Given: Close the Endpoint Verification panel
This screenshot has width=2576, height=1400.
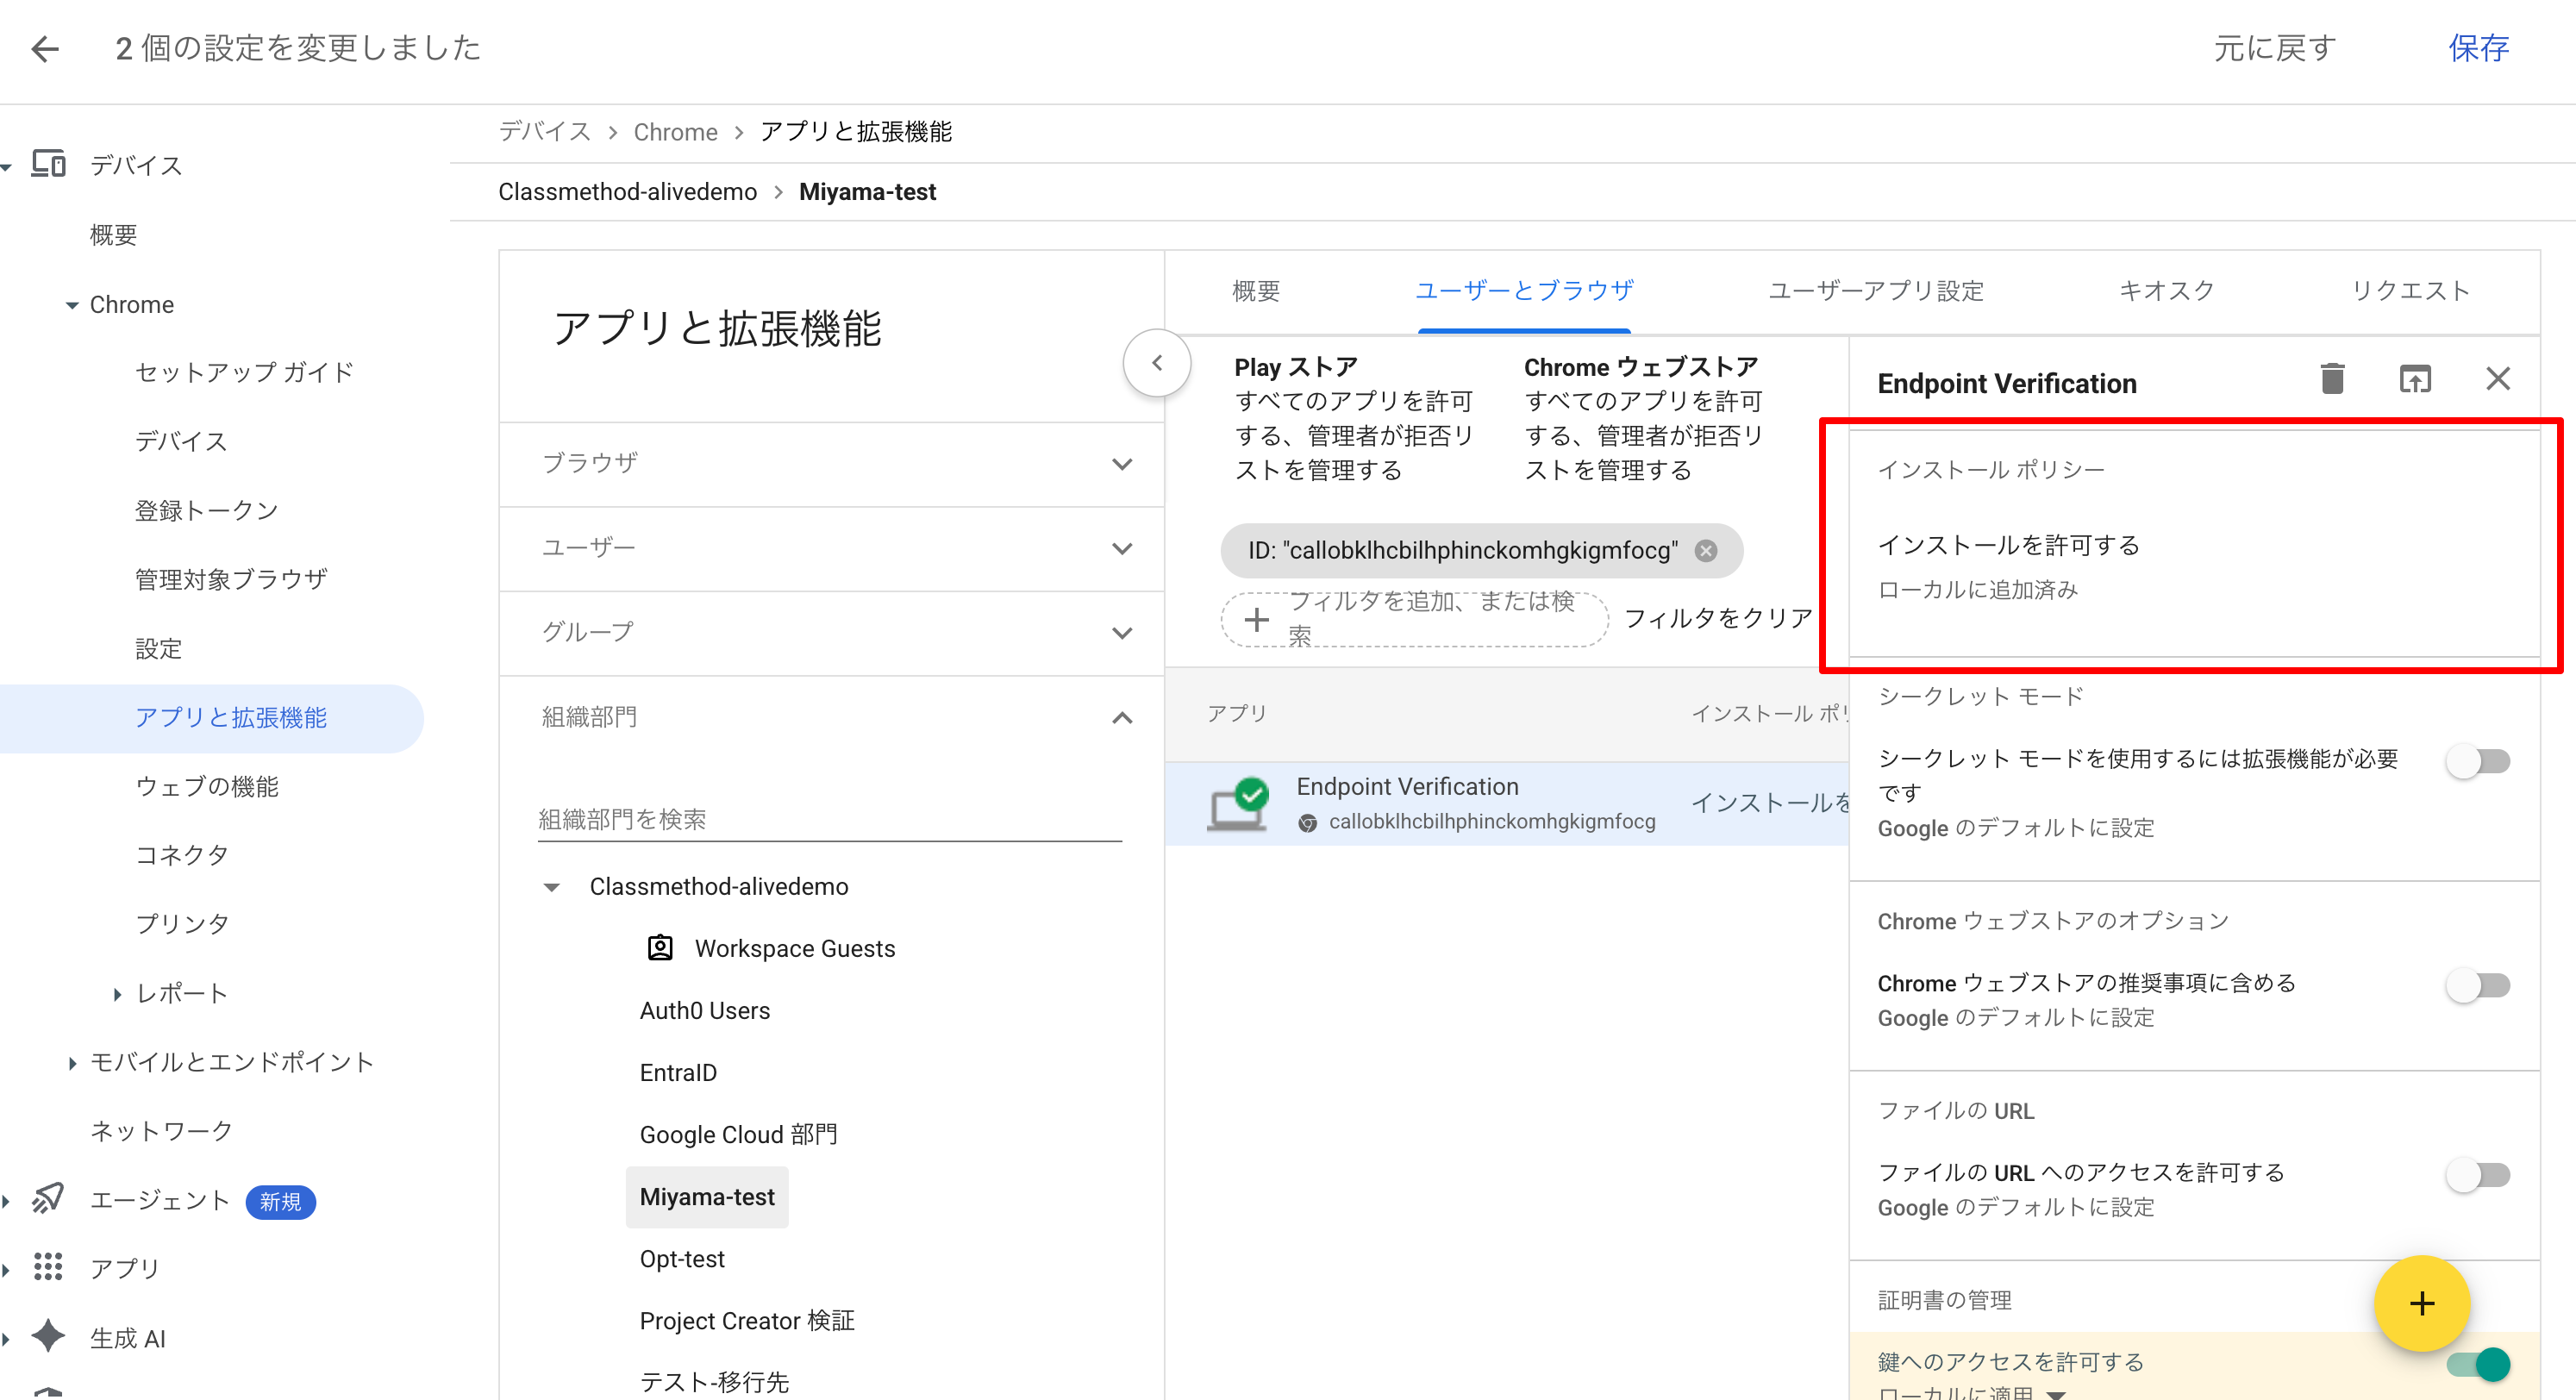Looking at the screenshot, I should click(x=2498, y=379).
